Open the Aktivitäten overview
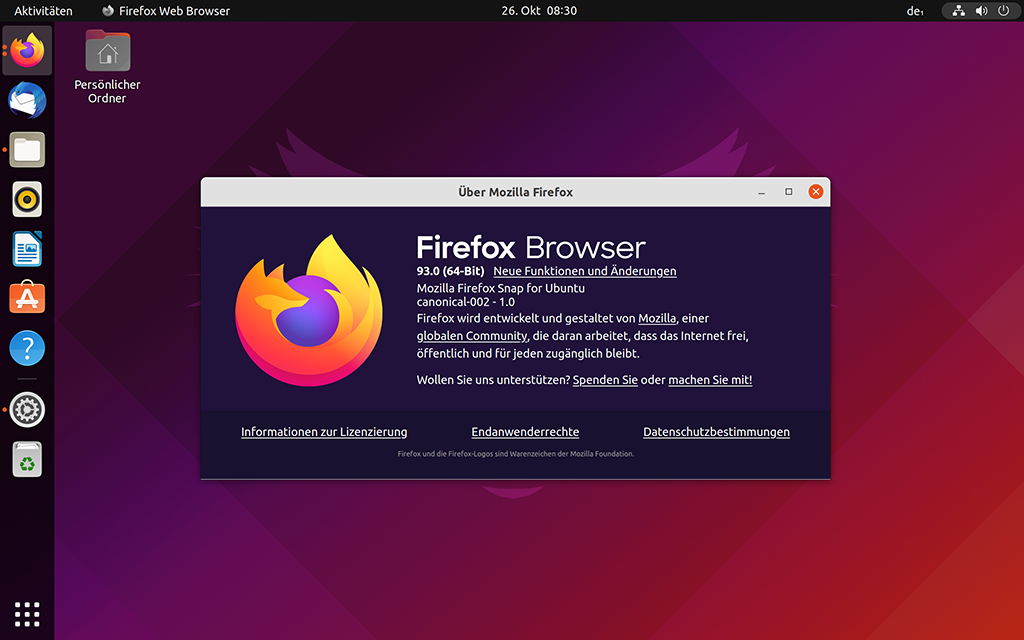 pyautogui.click(x=43, y=10)
